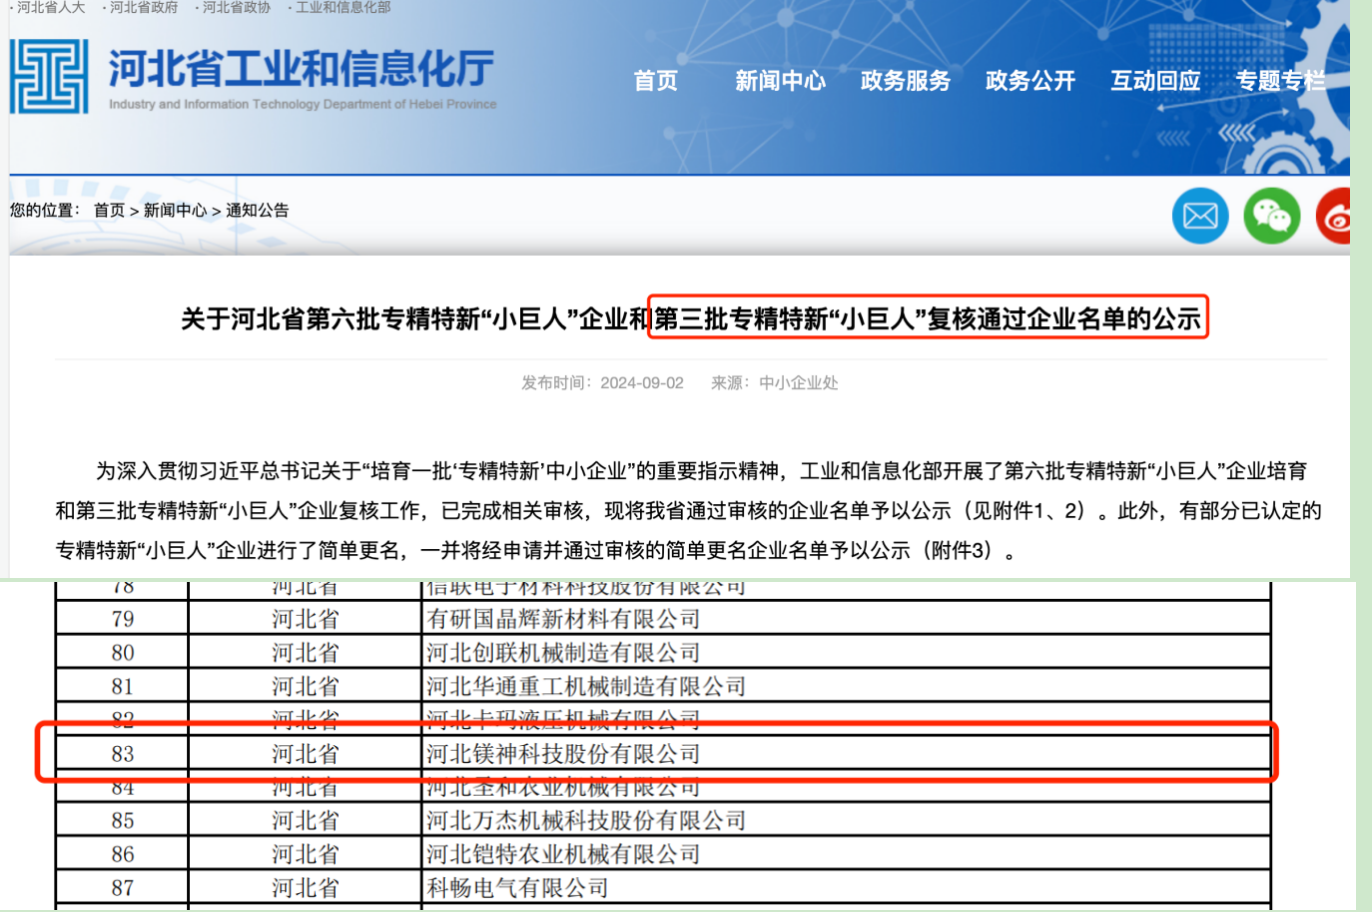The image size is (1372, 912).
Task: Follow the 河北省政府 top link
Action: (143, 8)
